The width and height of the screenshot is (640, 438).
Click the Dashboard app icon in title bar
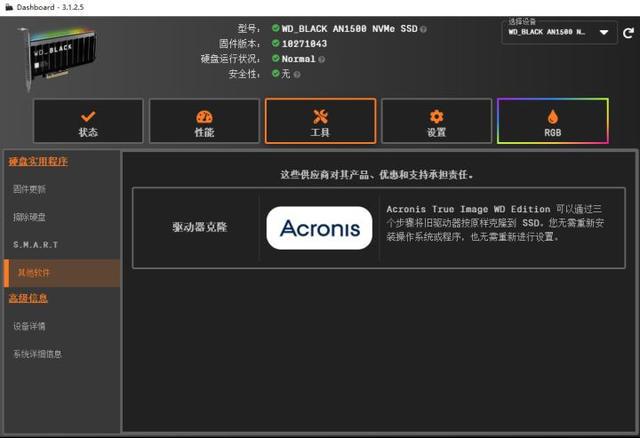(x=9, y=7)
